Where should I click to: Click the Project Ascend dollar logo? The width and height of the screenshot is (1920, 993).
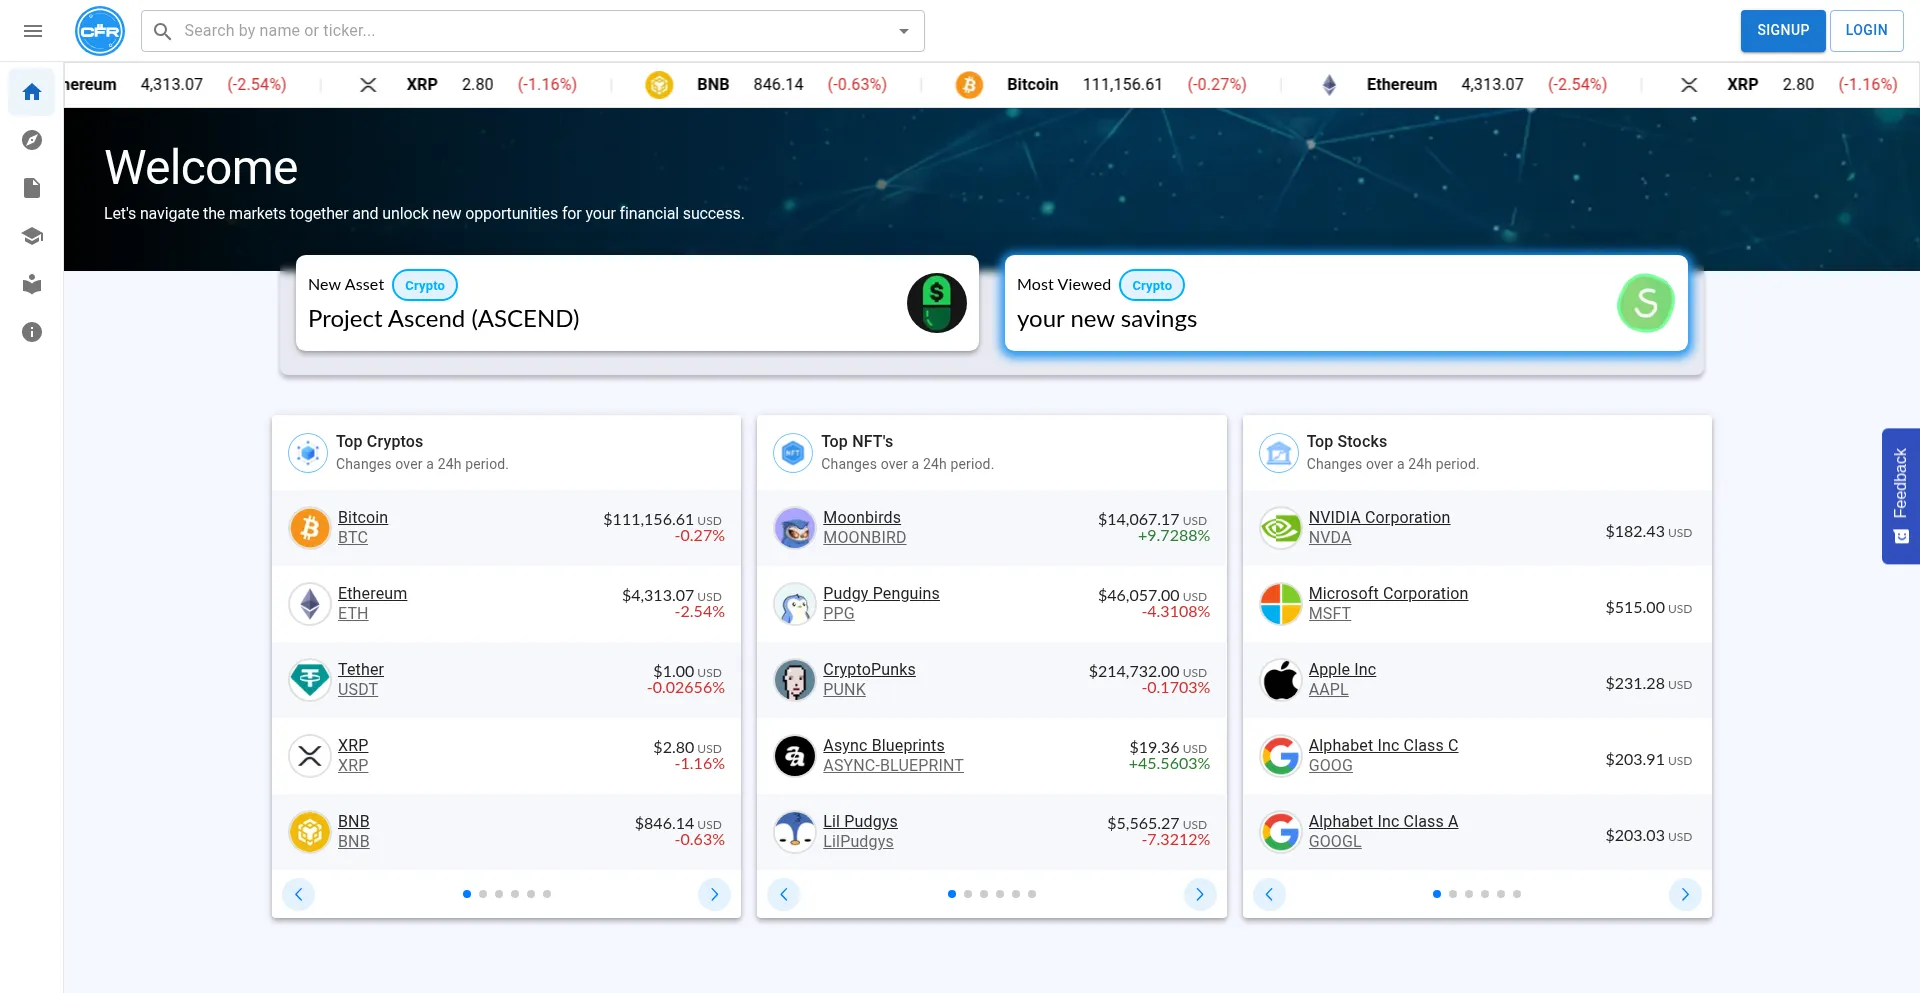tap(936, 303)
